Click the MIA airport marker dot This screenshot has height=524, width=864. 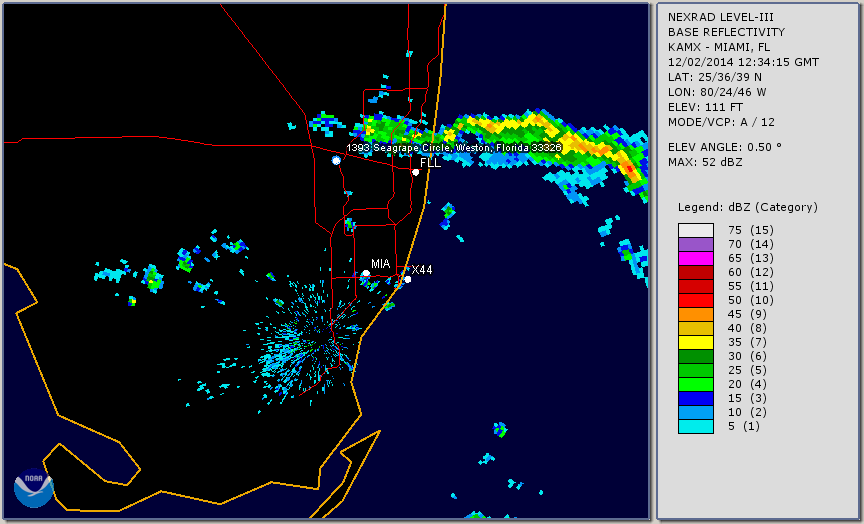tap(366, 273)
